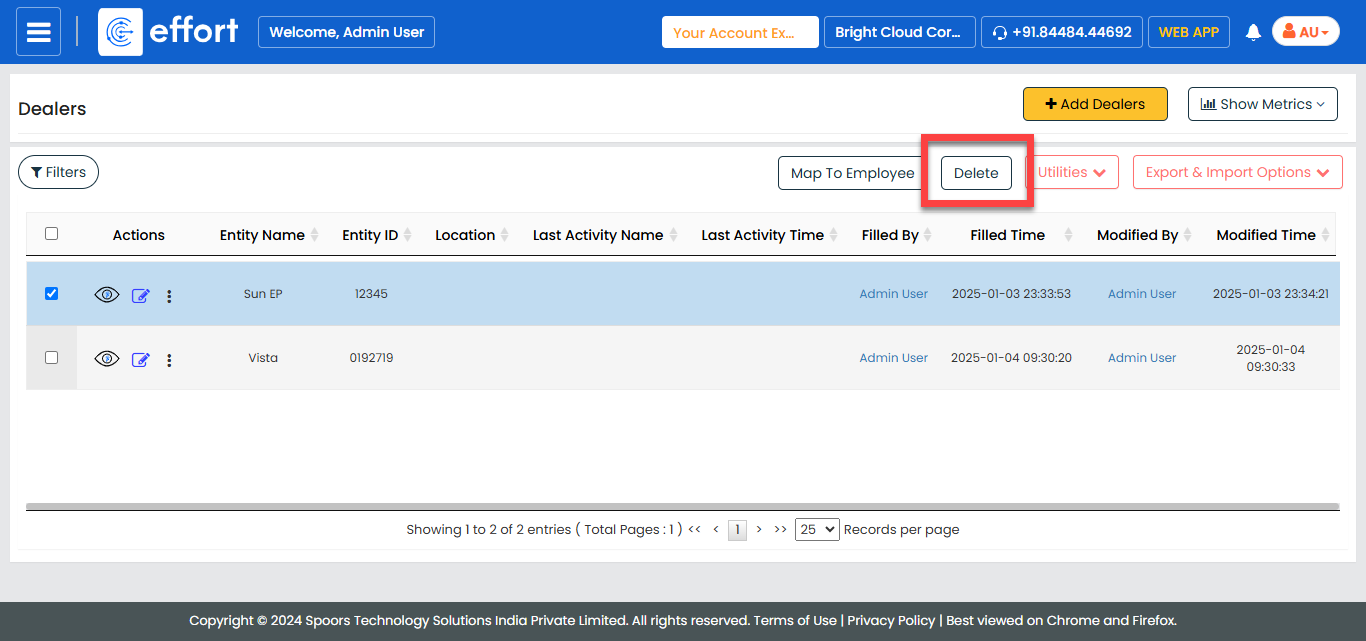The width and height of the screenshot is (1366, 641).
Task: Expand the Show Metrics dropdown
Action: click(1262, 104)
